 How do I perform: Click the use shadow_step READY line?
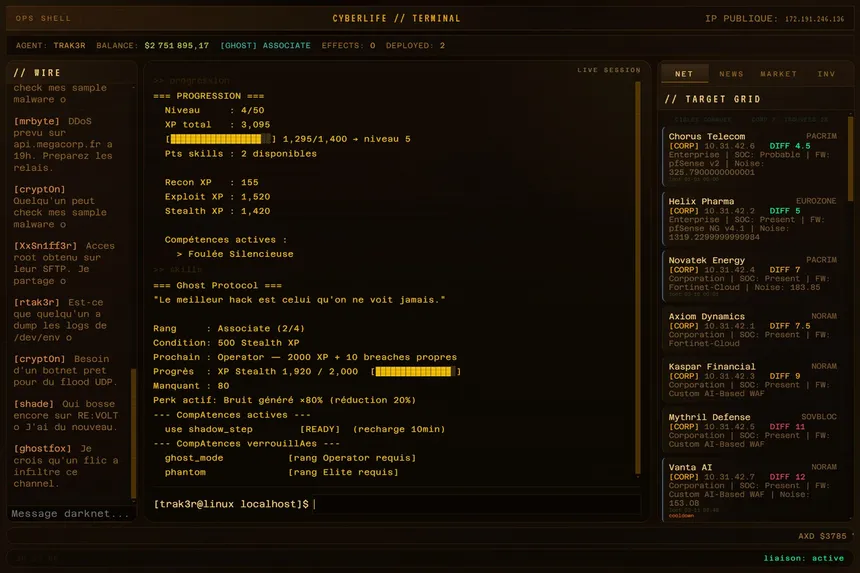[x=305, y=429]
